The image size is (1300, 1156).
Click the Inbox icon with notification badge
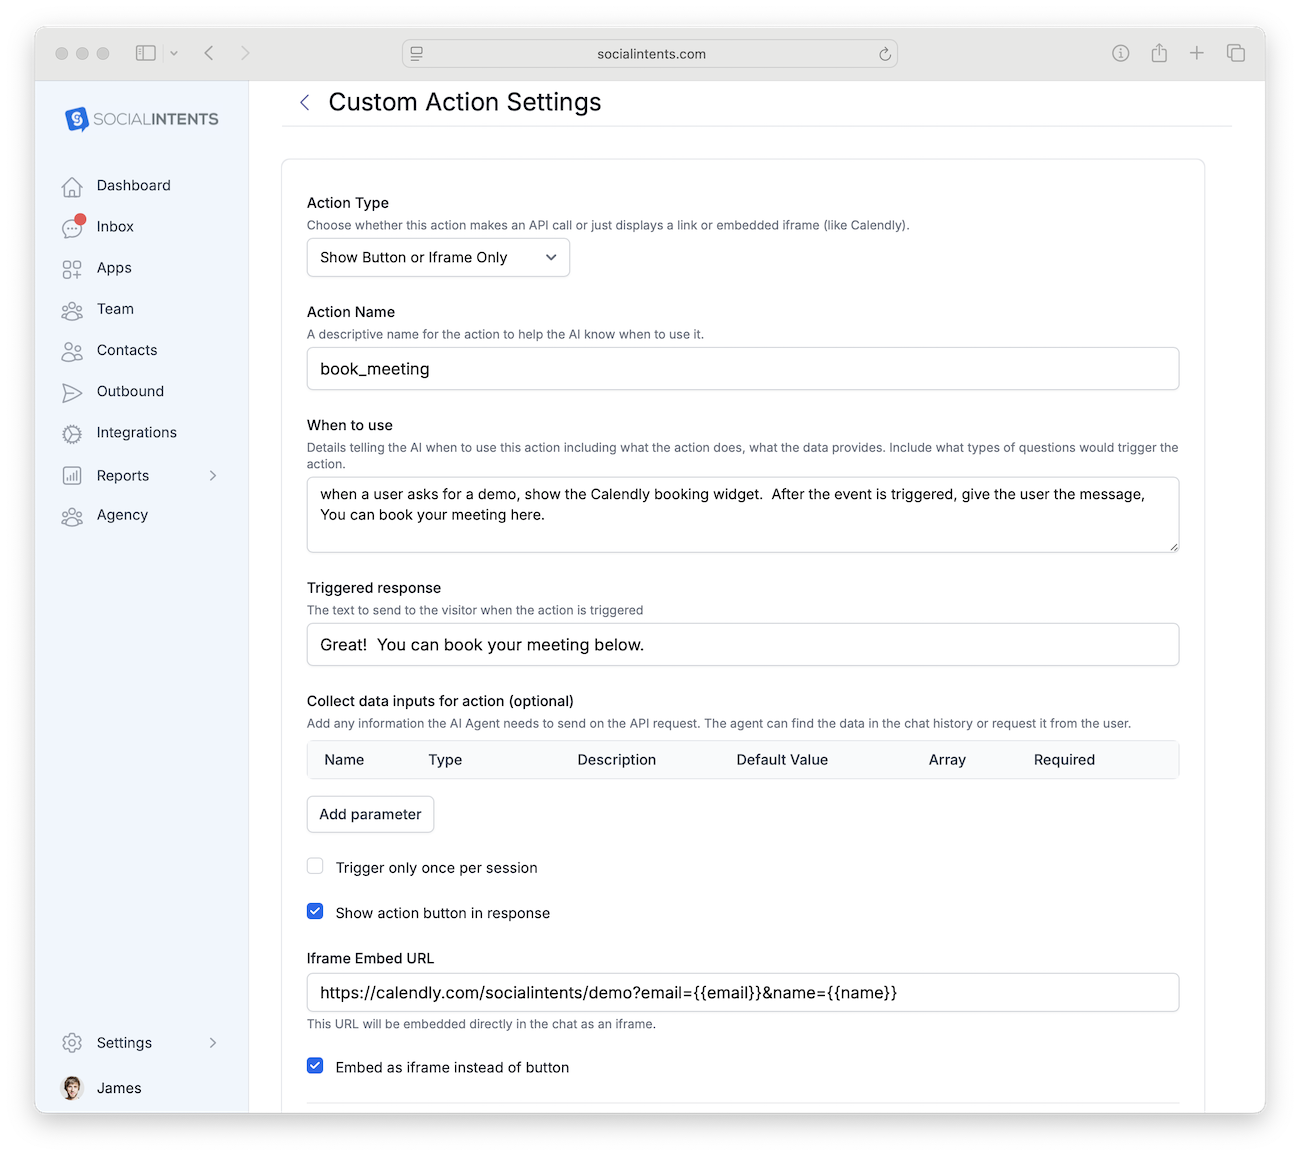pyautogui.click(x=71, y=227)
